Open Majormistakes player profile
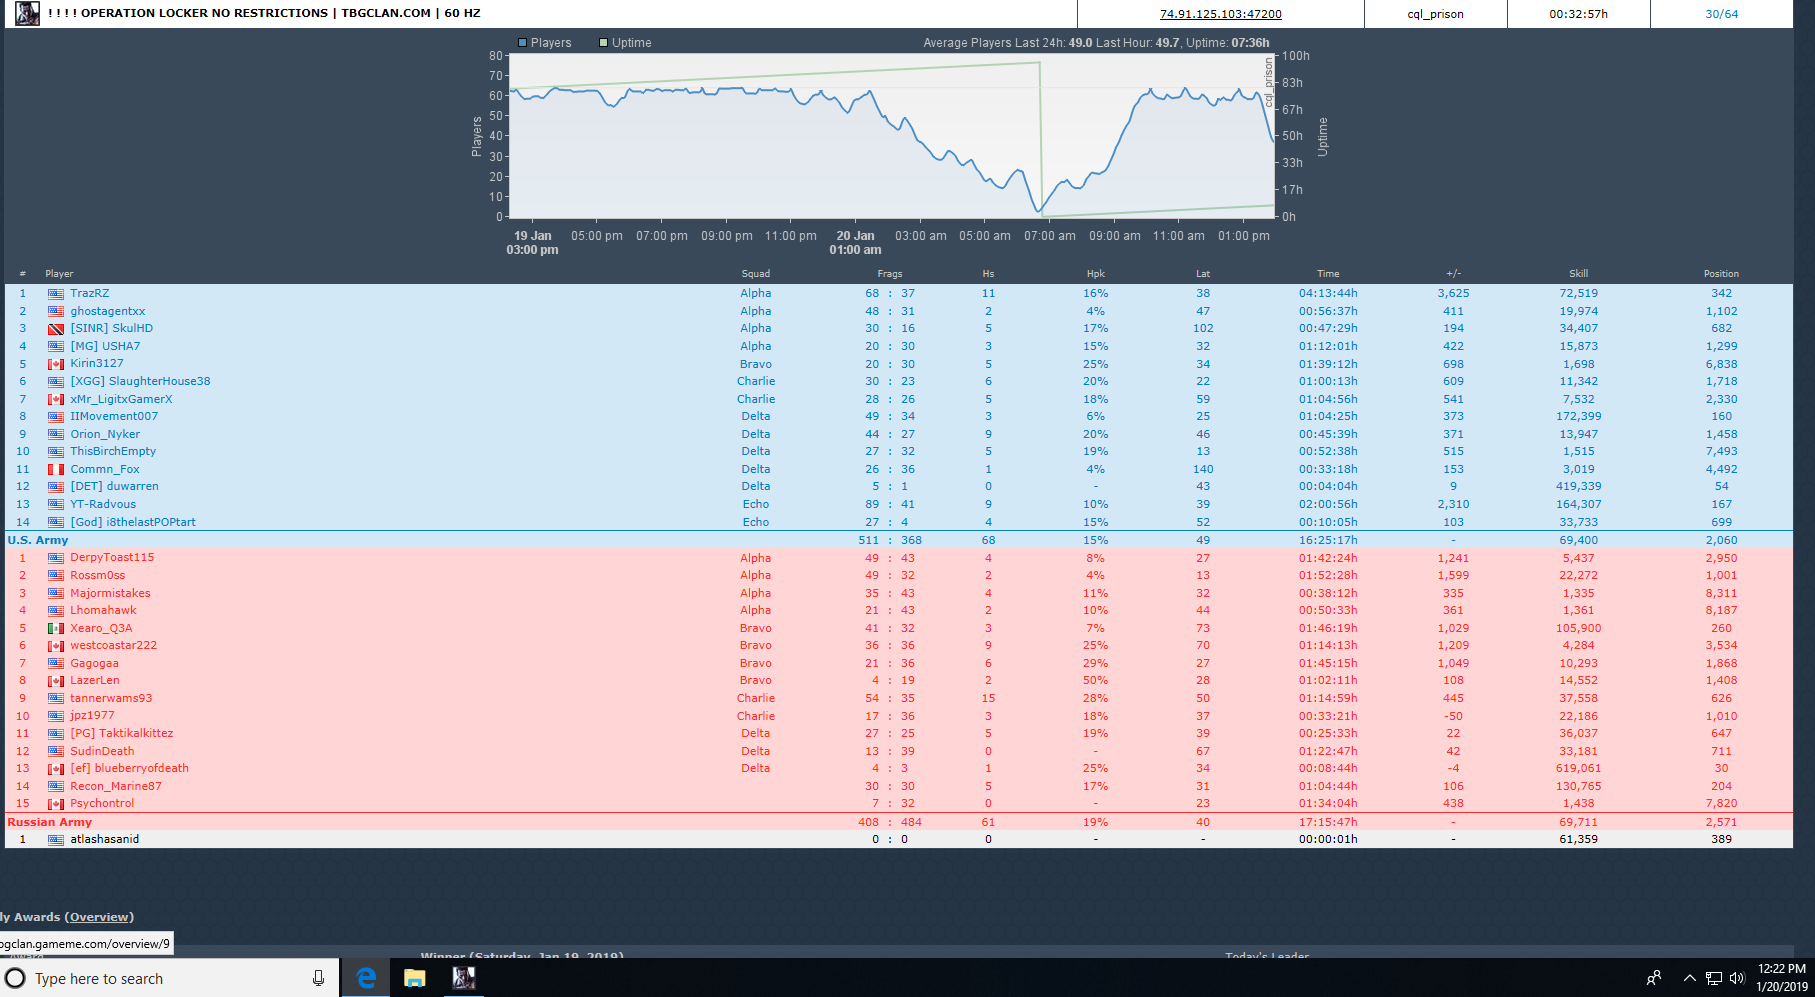The height and width of the screenshot is (997, 1815). coord(110,593)
